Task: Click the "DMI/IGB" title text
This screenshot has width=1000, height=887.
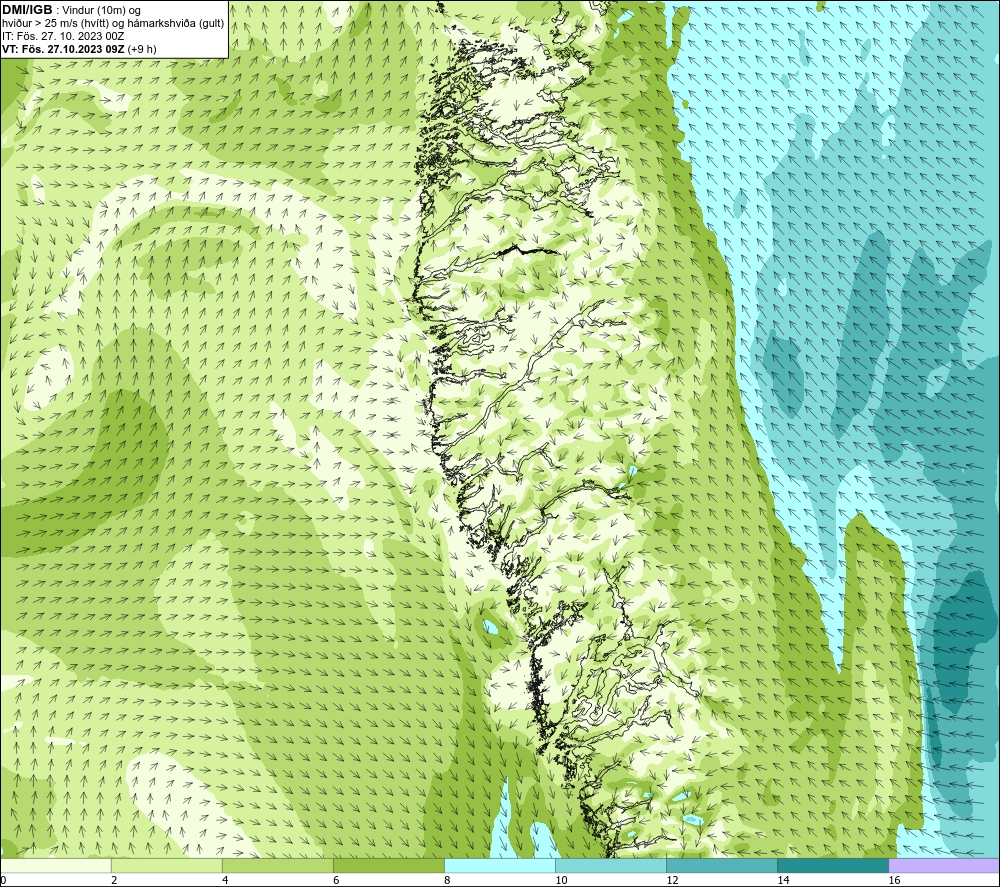Action: click(x=27, y=10)
